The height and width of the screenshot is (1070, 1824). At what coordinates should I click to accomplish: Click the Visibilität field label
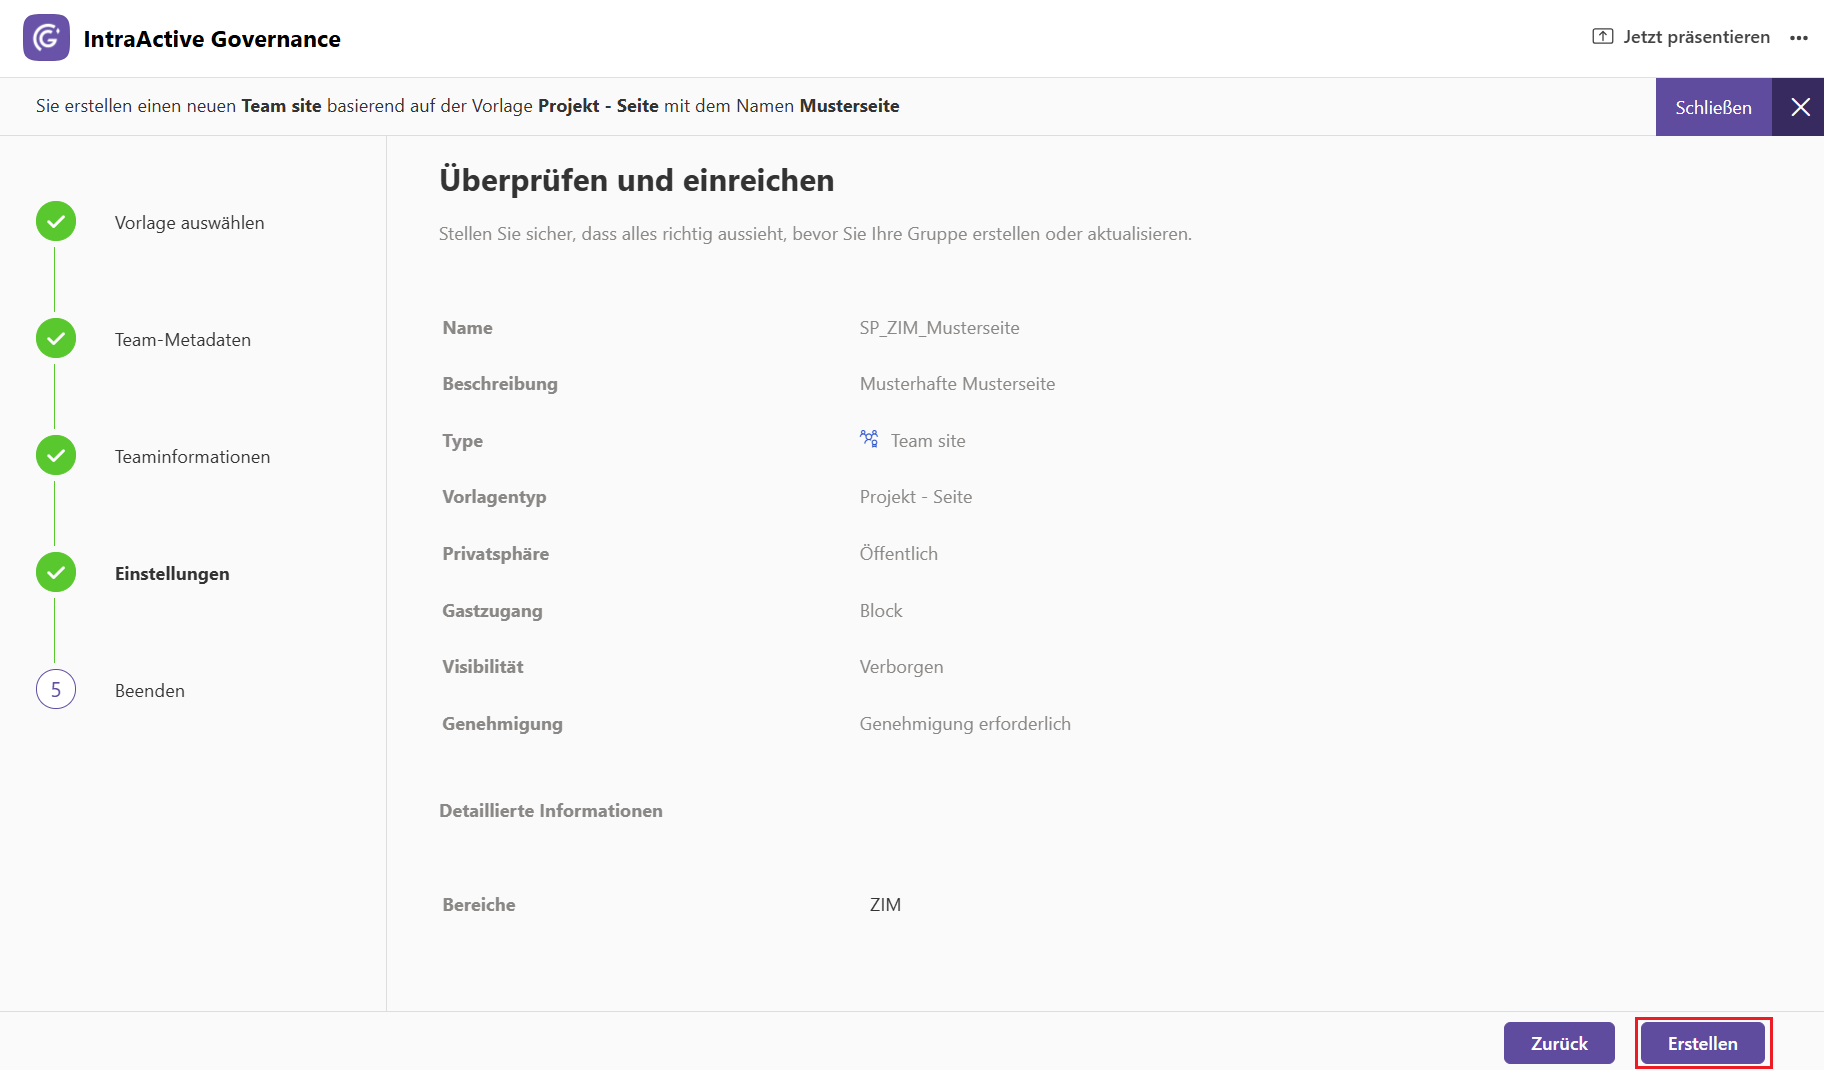coord(483,667)
